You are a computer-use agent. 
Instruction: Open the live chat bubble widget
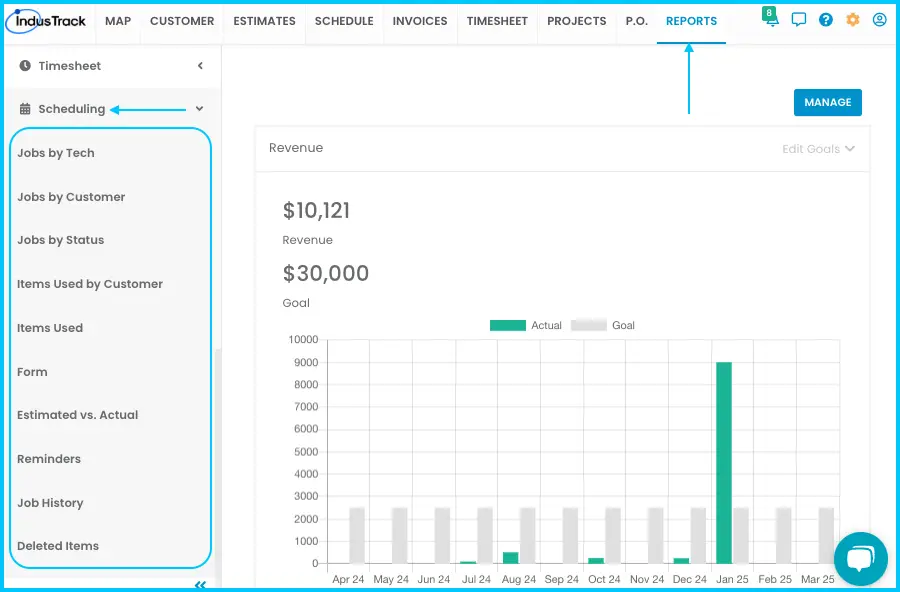click(860, 559)
